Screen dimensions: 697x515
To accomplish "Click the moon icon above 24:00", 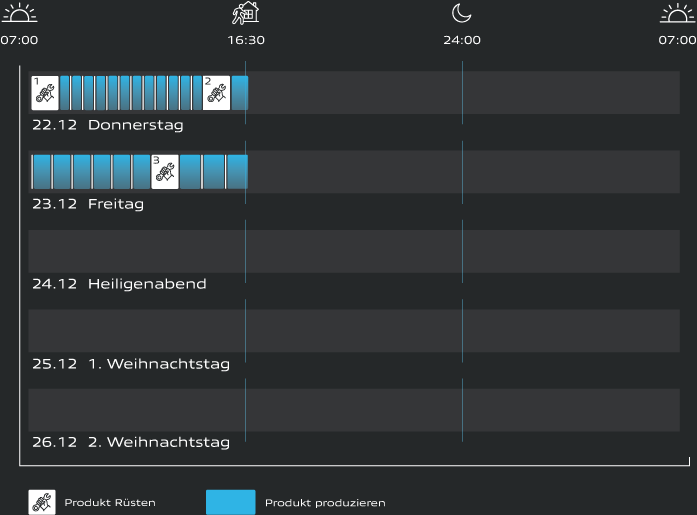I will [461, 13].
